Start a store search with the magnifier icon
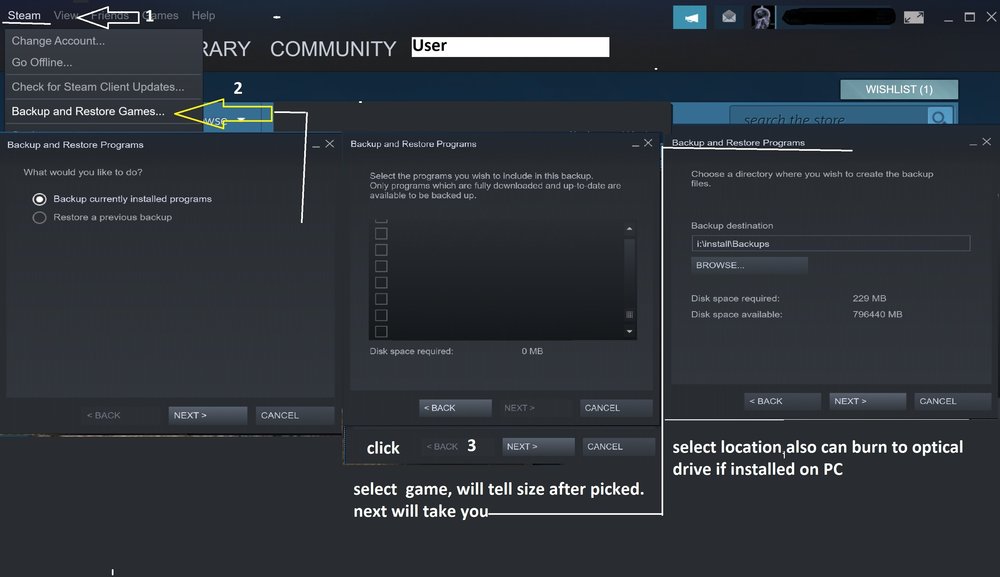The height and width of the screenshot is (577, 1000). click(938, 118)
